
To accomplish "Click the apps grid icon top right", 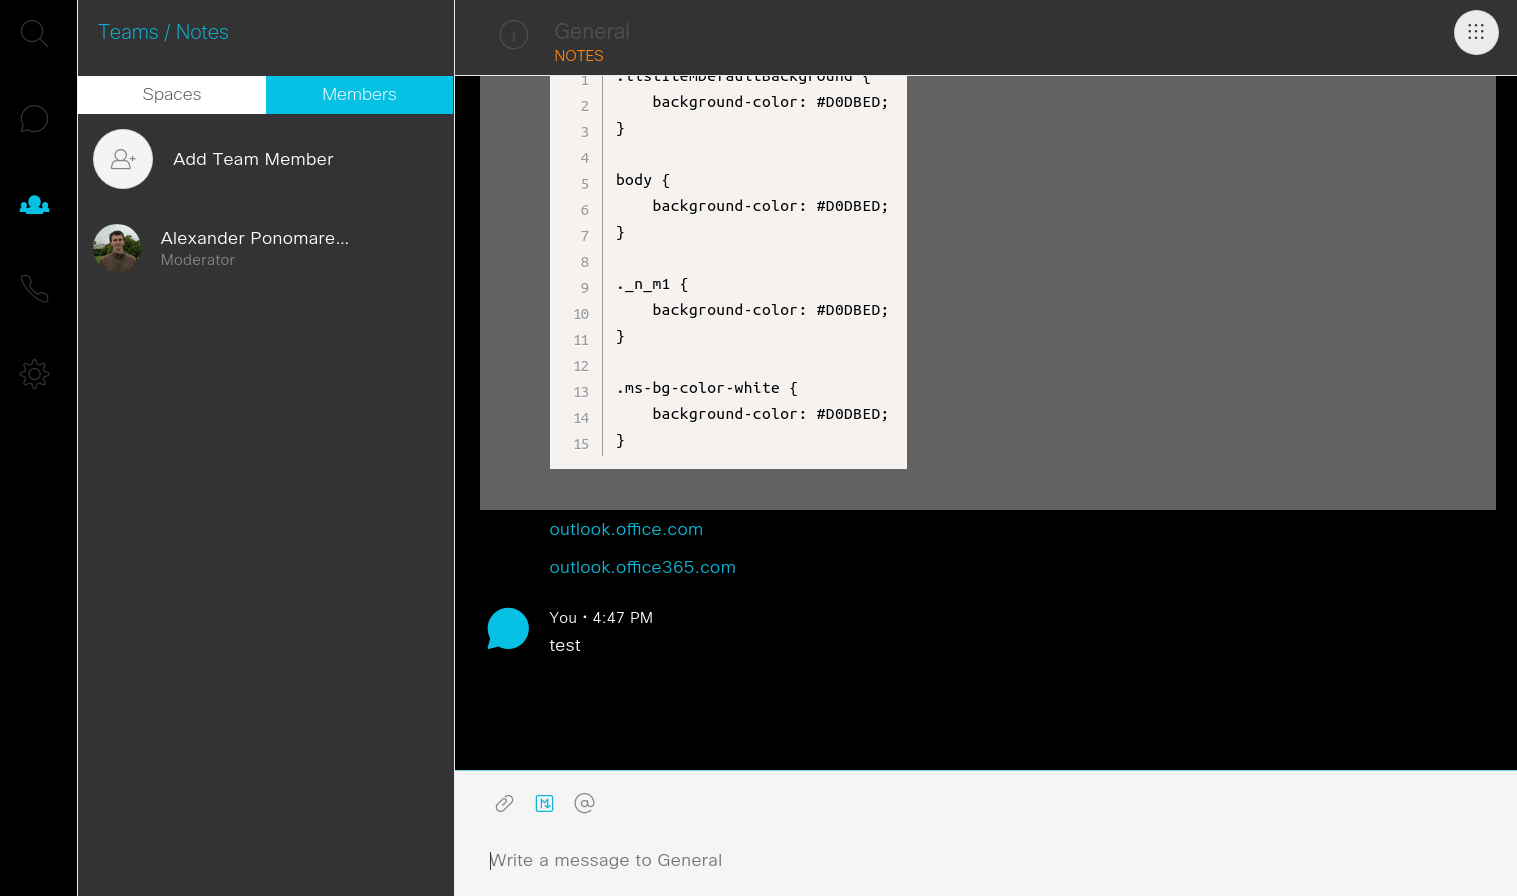I will click(1476, 32).
